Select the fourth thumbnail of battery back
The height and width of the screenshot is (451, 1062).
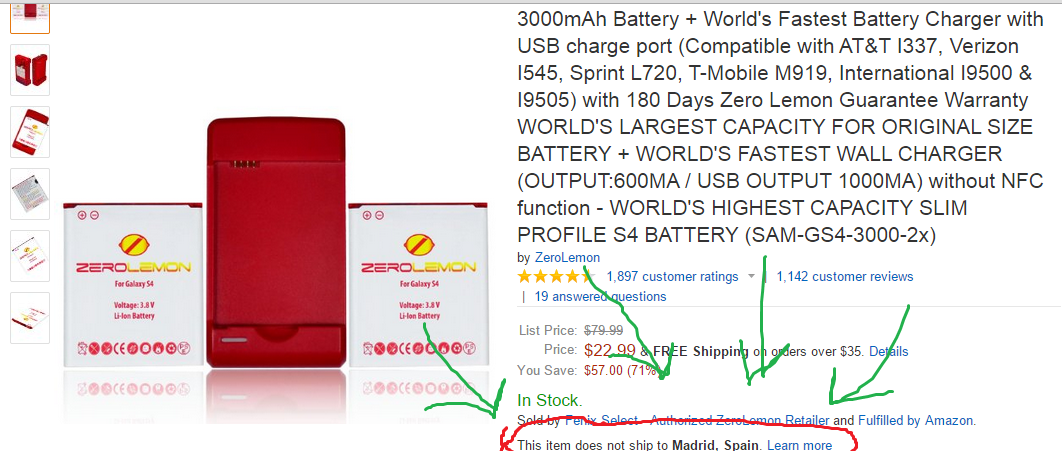point(30,194)
